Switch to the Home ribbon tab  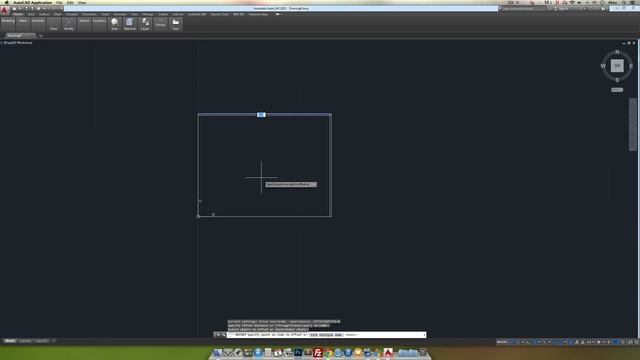pos(18,14)
